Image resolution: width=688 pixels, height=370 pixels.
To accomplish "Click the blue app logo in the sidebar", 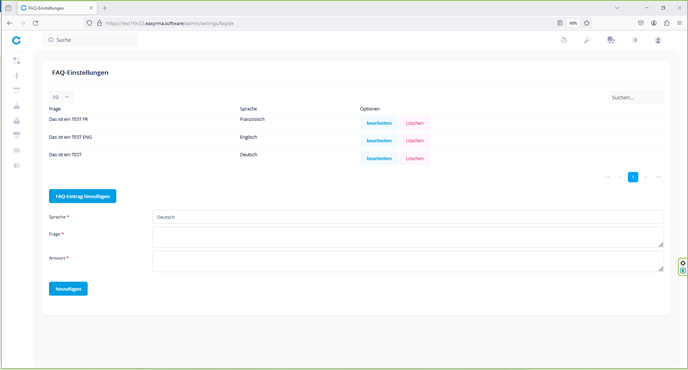I will point(16,40).
